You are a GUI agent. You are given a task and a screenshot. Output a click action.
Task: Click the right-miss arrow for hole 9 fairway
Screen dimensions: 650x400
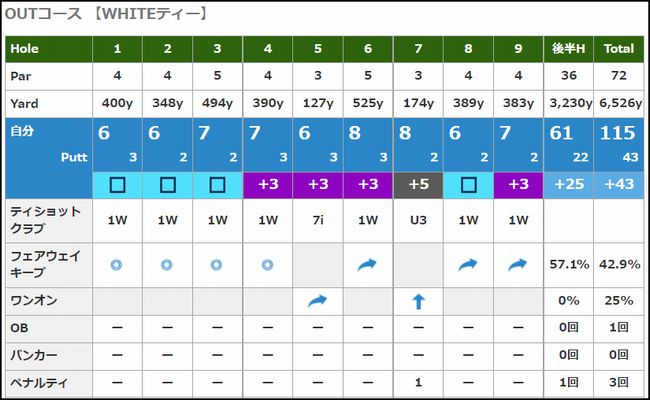[x=517, y=264]
